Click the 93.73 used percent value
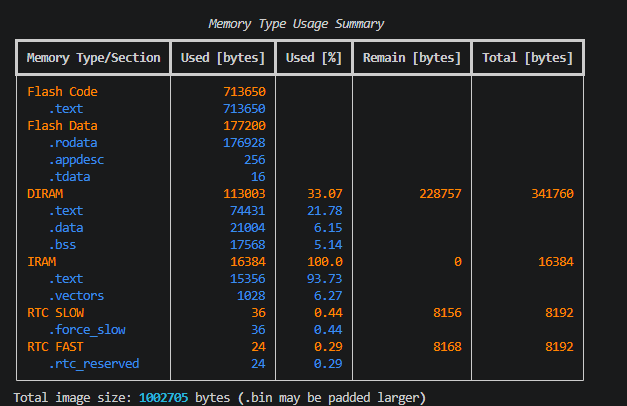 [325, 279]
